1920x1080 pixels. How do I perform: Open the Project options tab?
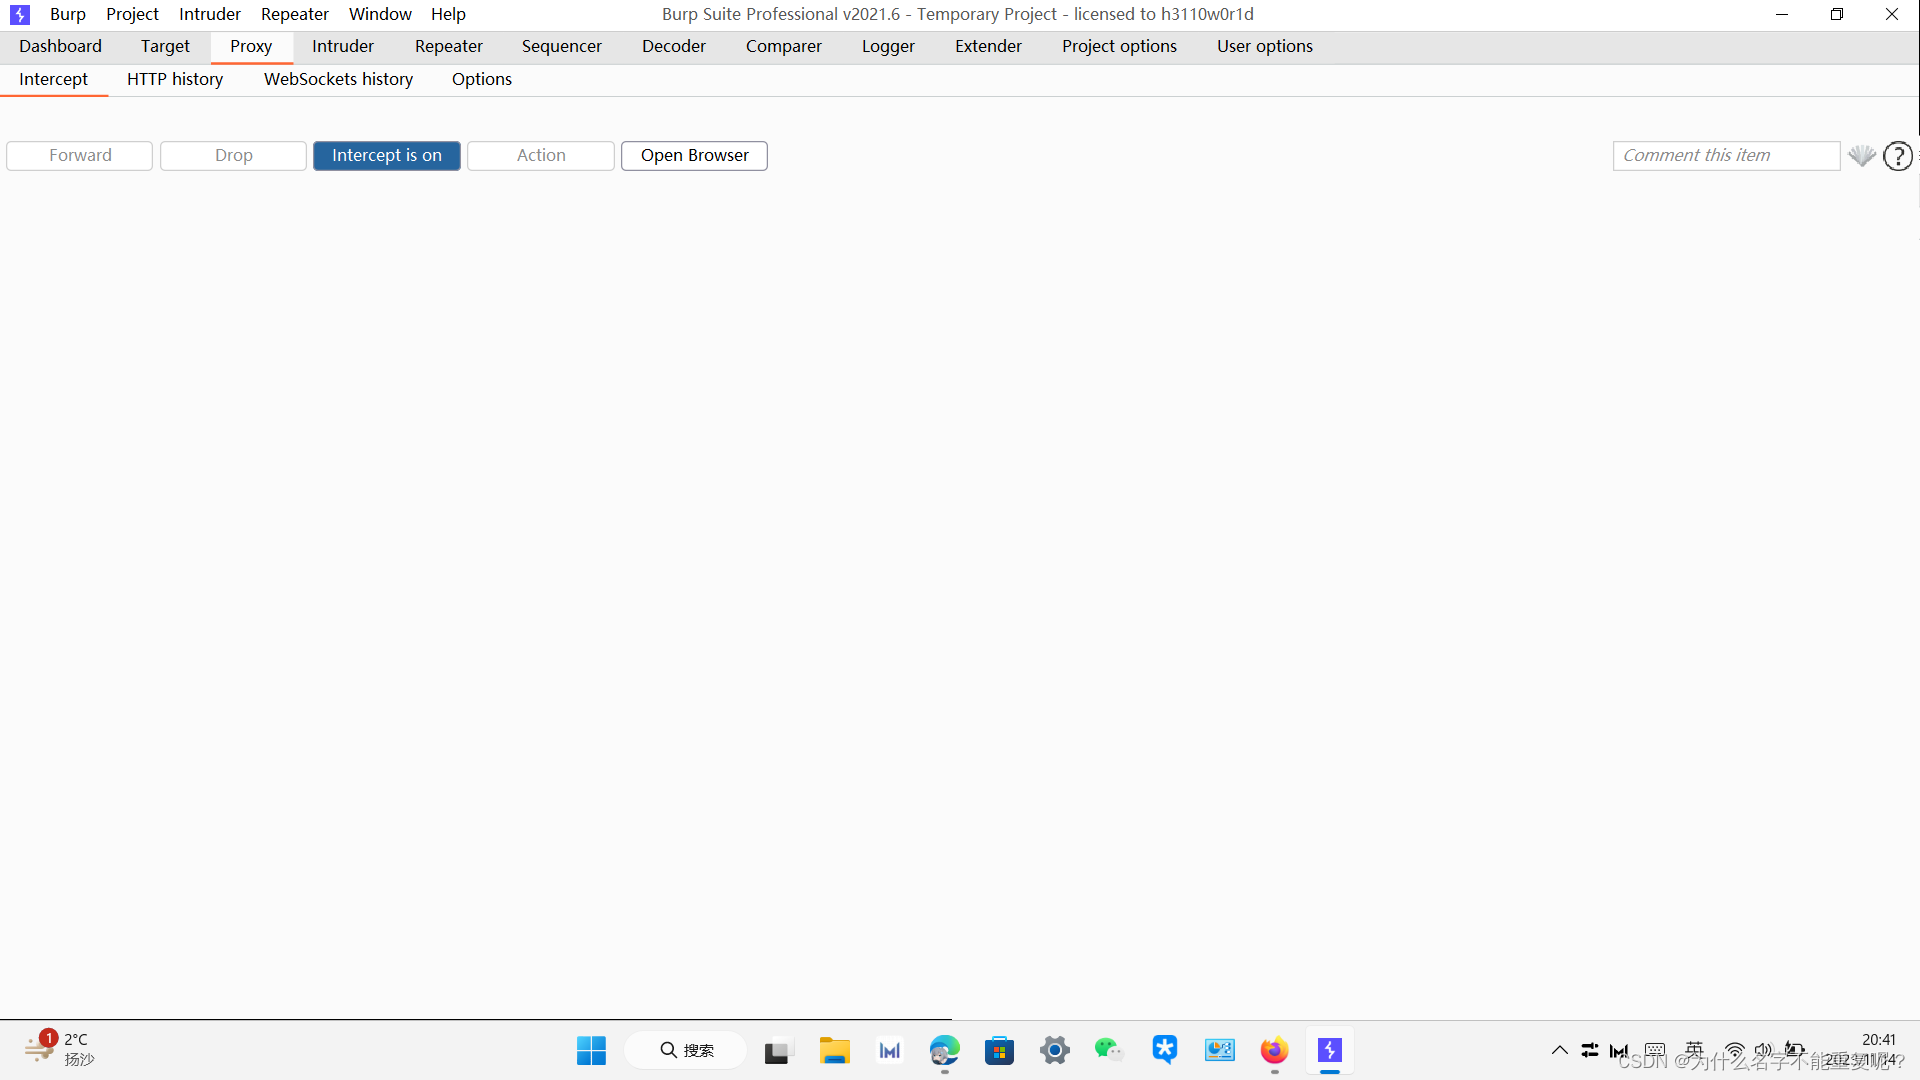[x=1119, y=47]
